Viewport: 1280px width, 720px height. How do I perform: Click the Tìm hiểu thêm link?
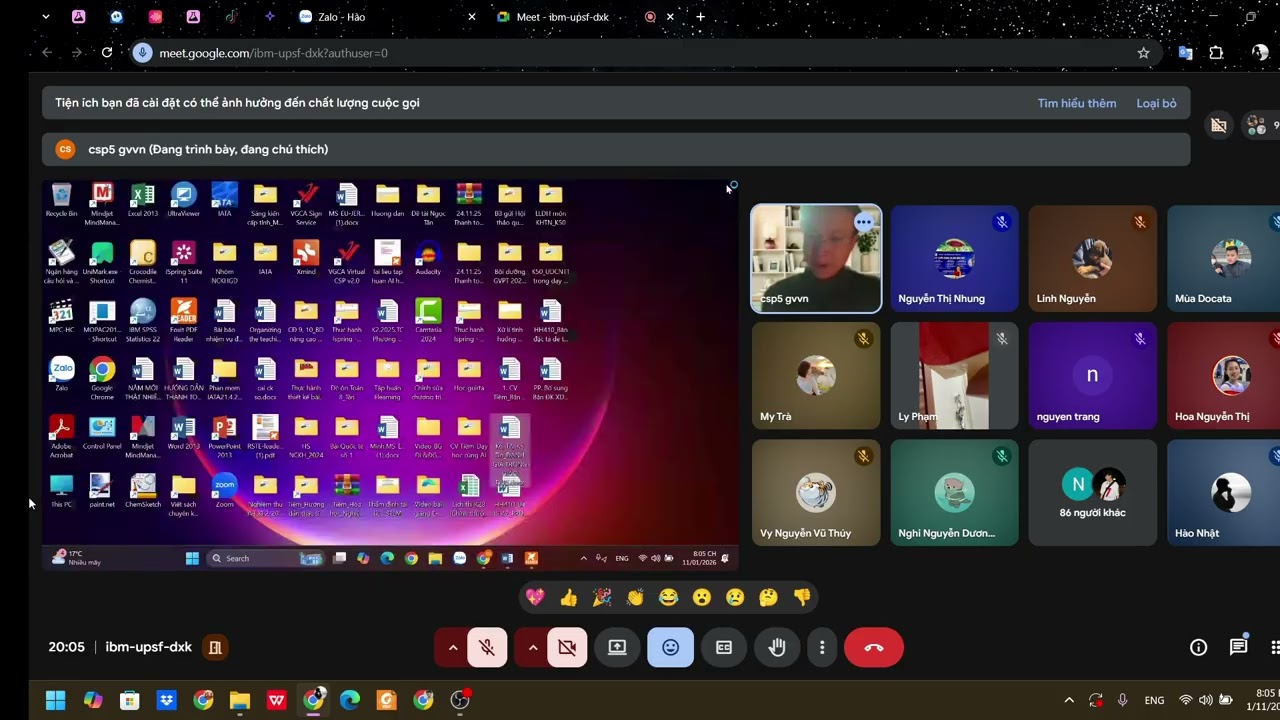(x=1077, y=103)
